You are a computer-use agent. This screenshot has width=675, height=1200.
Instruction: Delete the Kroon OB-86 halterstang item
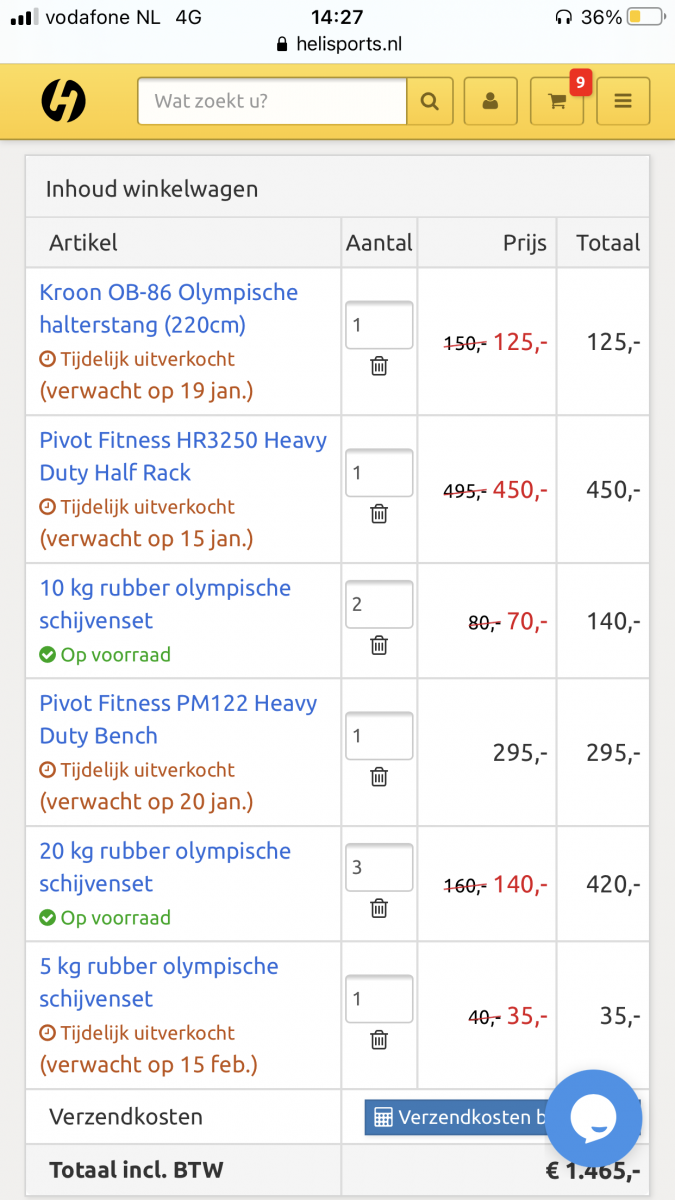tap(379, 367)
